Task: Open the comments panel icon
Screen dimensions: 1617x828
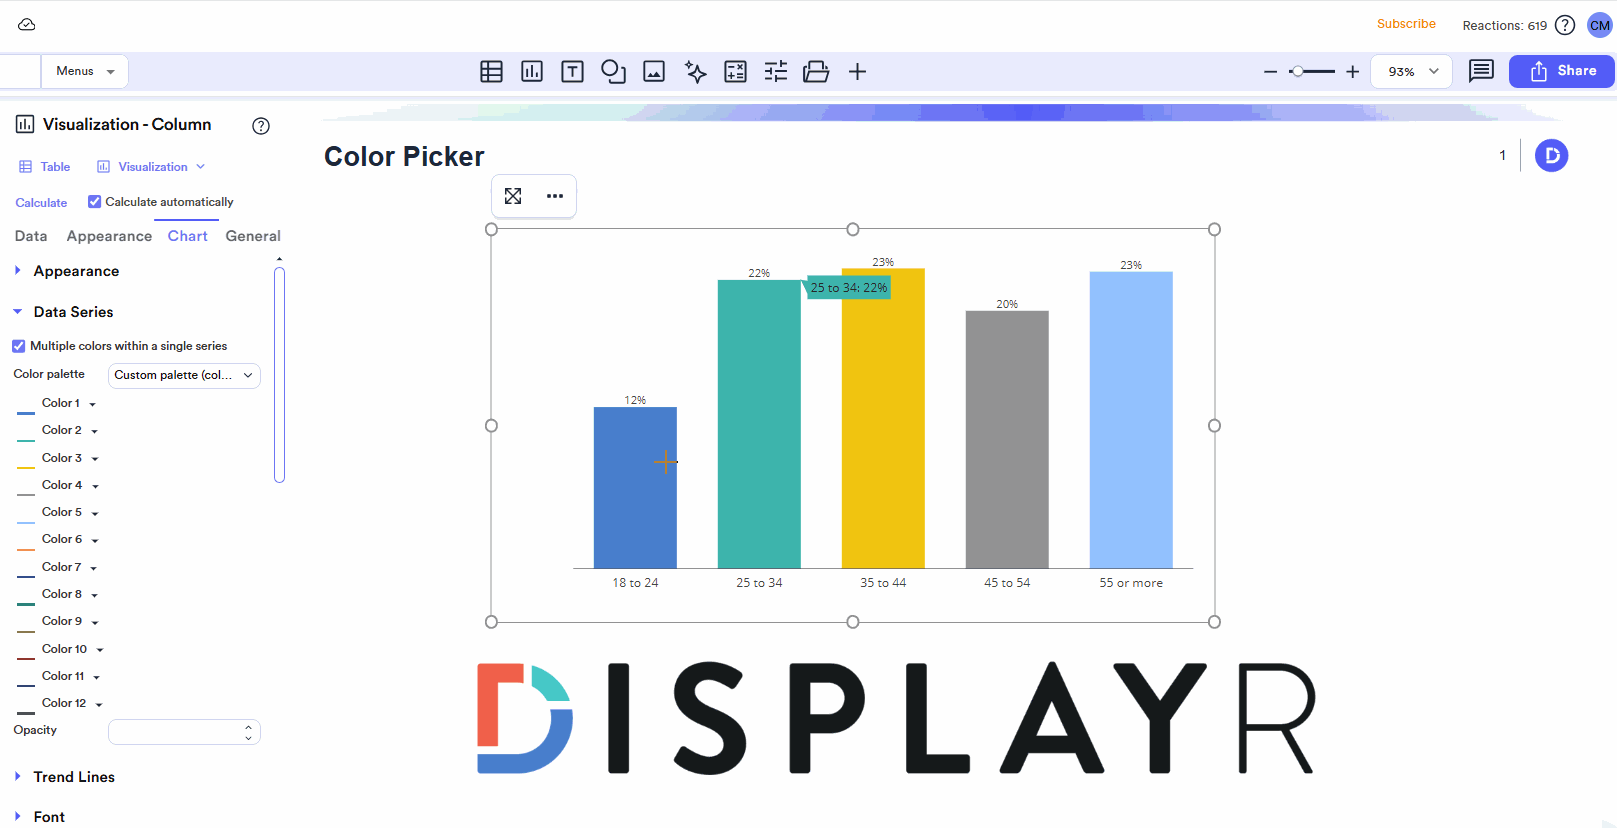Action: tap(1481, 71)
